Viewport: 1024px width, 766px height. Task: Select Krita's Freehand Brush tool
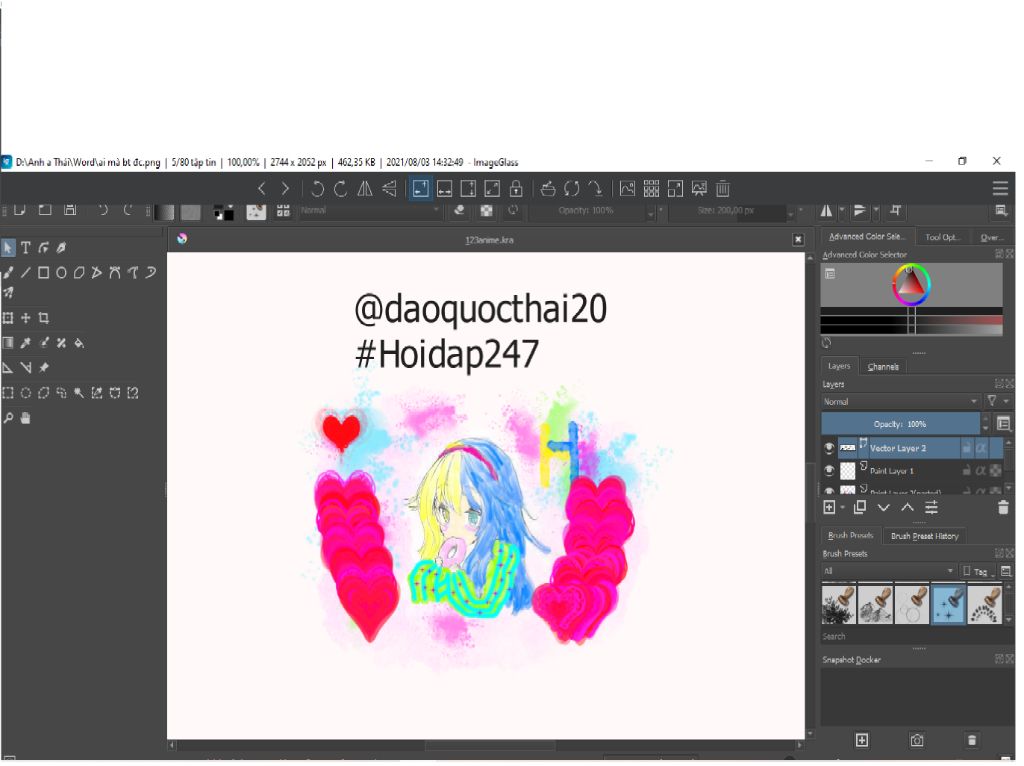click(8, 274)
